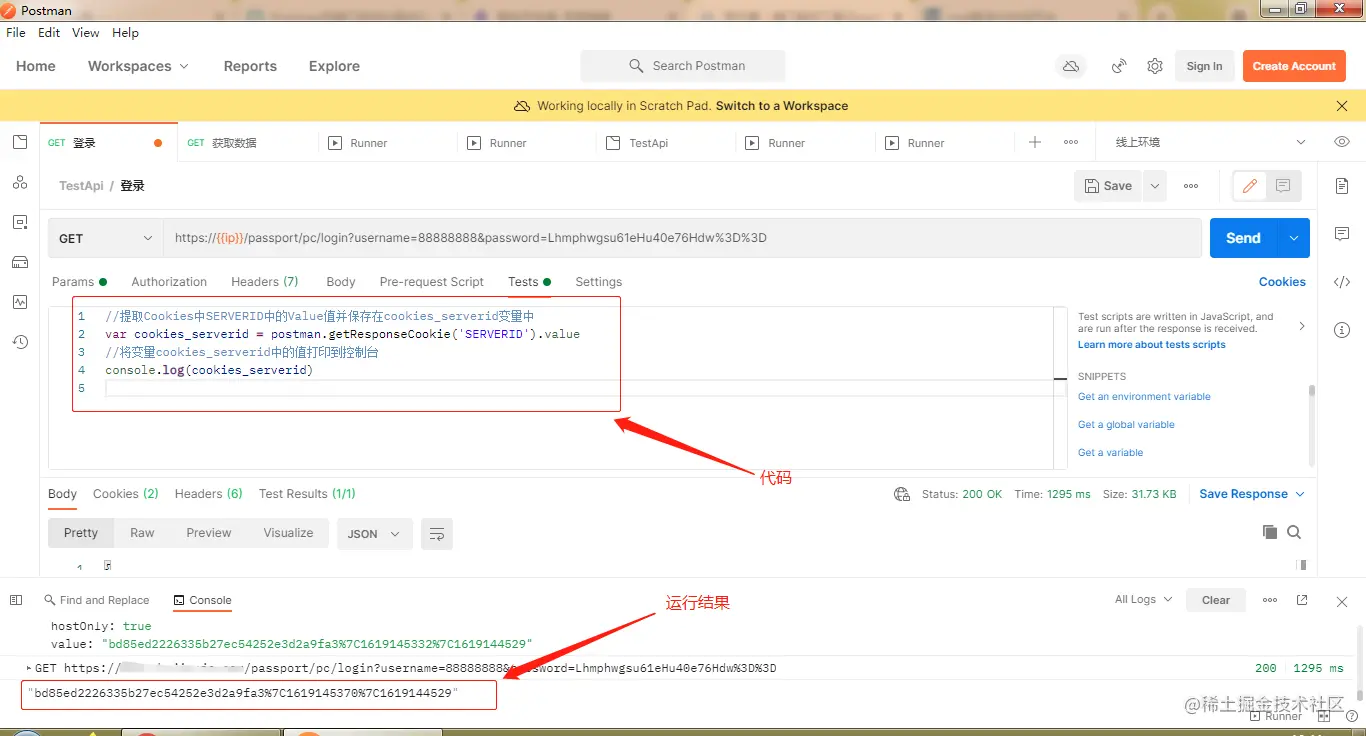1366x736 pixels.
Task: Open the comments icon in right sidebar
Action: coord(1342,234)
